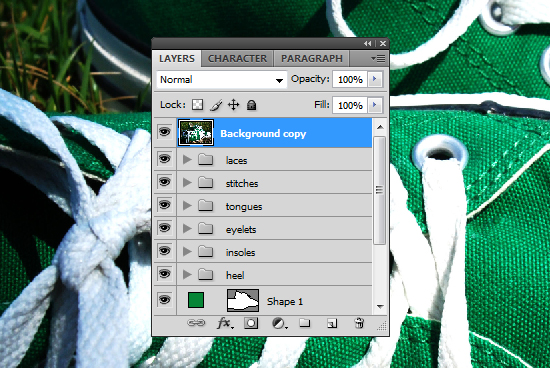Hide the stitches group
Screen dimensions: 550x368
(x=165, y=182)
